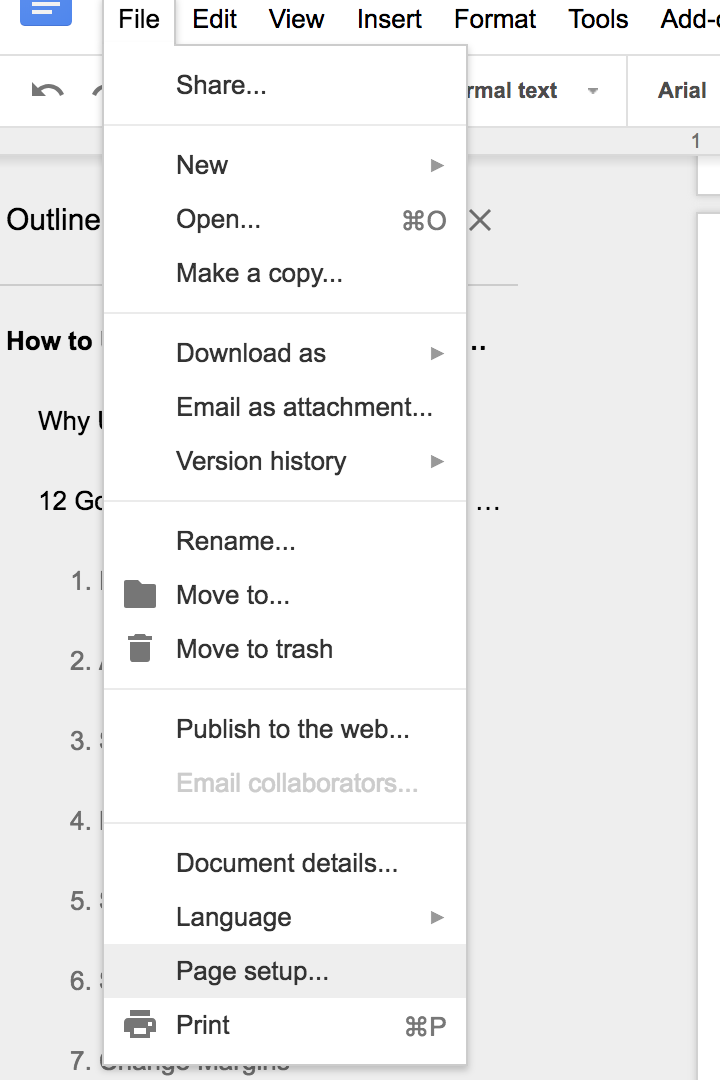Click the Google Docs home icon
720x1080 pixels.
click(x=45, y=10)
